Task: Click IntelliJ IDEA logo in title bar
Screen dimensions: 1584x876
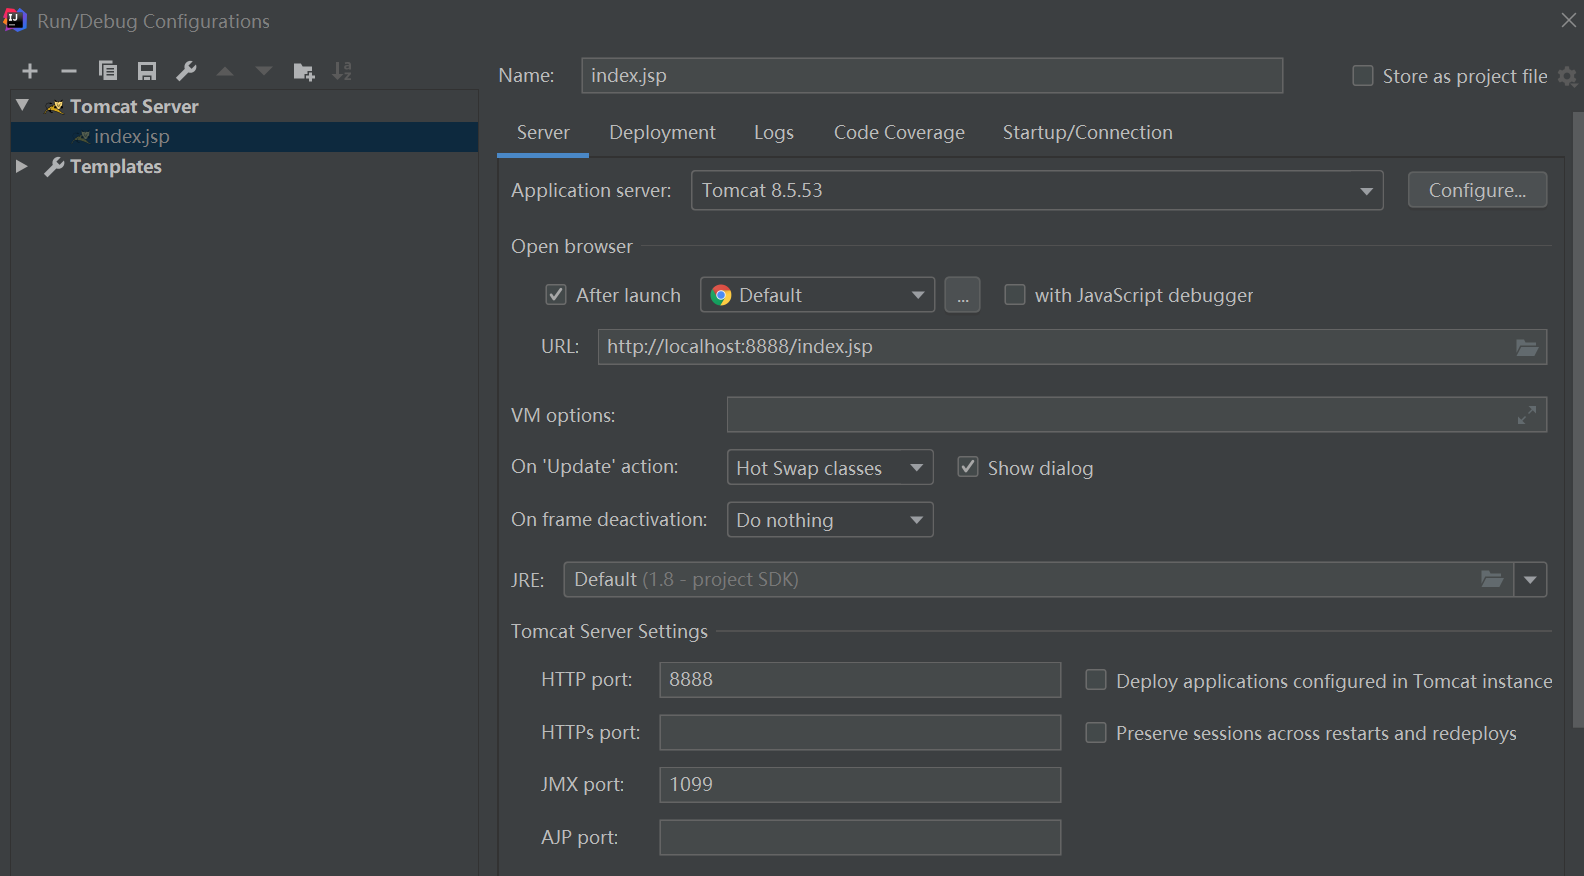Action: [15, 19]
